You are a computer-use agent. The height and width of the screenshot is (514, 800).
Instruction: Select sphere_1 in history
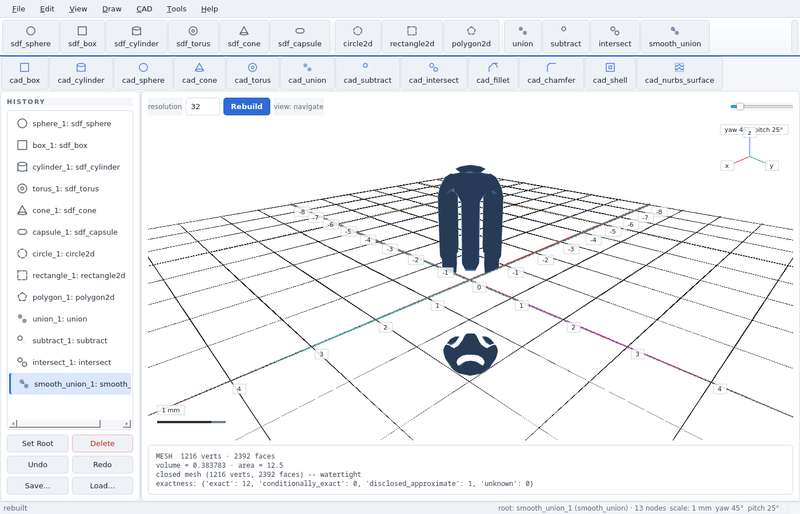click(x=70, y=124)
